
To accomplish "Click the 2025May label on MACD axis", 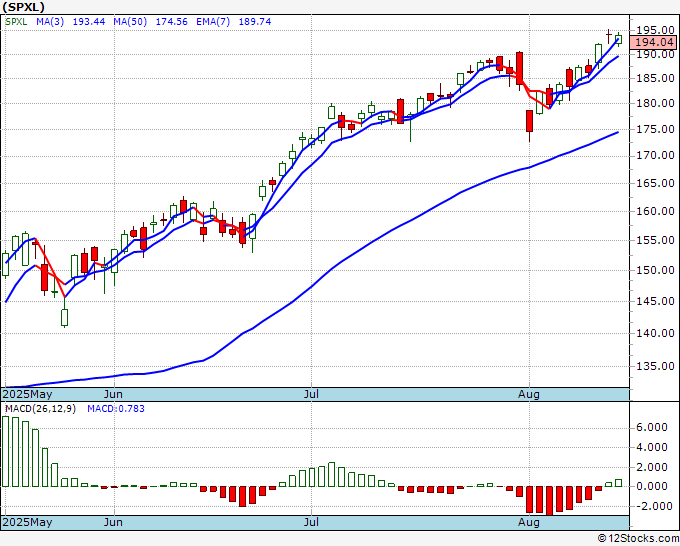I will click(28, 522).
